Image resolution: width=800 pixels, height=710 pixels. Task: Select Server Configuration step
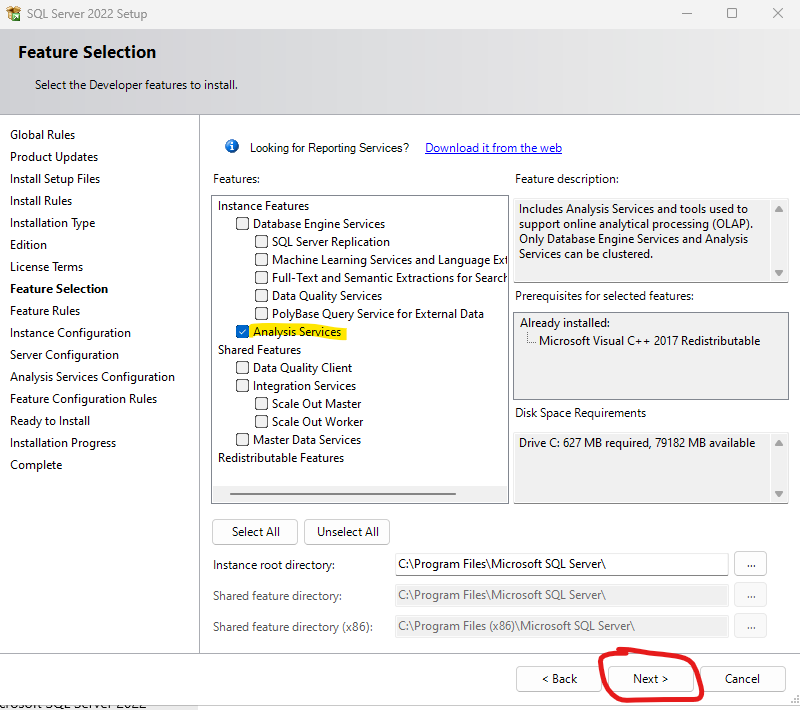pyautogui.click(x=64, y=354)
